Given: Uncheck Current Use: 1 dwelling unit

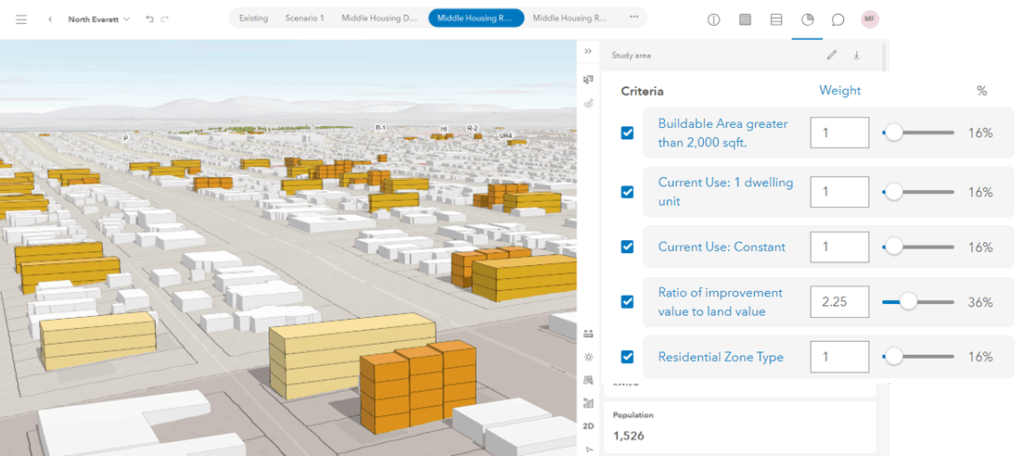Looking at the screenshot, I should 628,192.
